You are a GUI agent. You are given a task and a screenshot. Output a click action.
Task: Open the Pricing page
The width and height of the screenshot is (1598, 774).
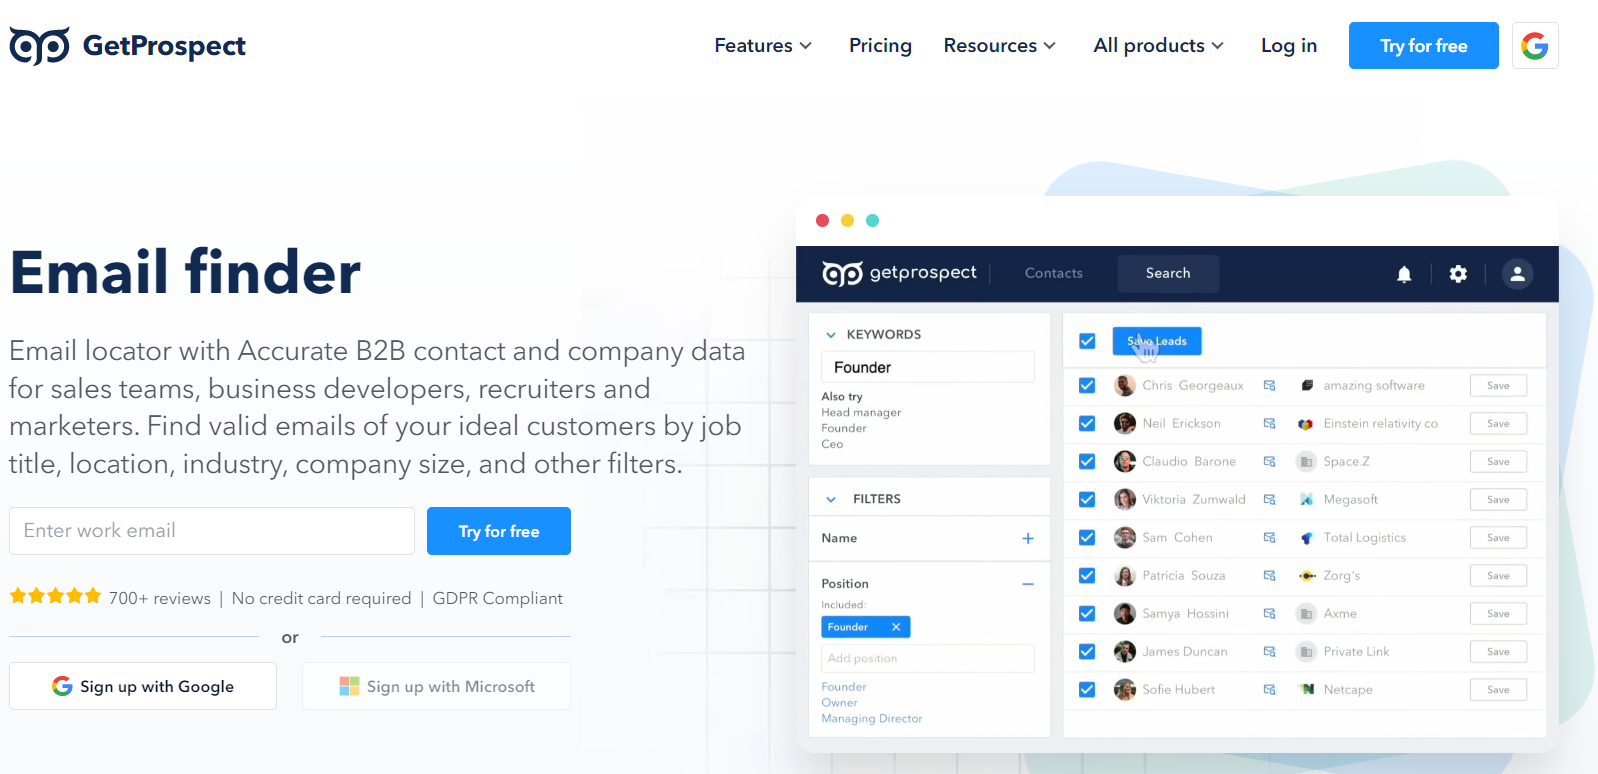(x=880, y=45)
